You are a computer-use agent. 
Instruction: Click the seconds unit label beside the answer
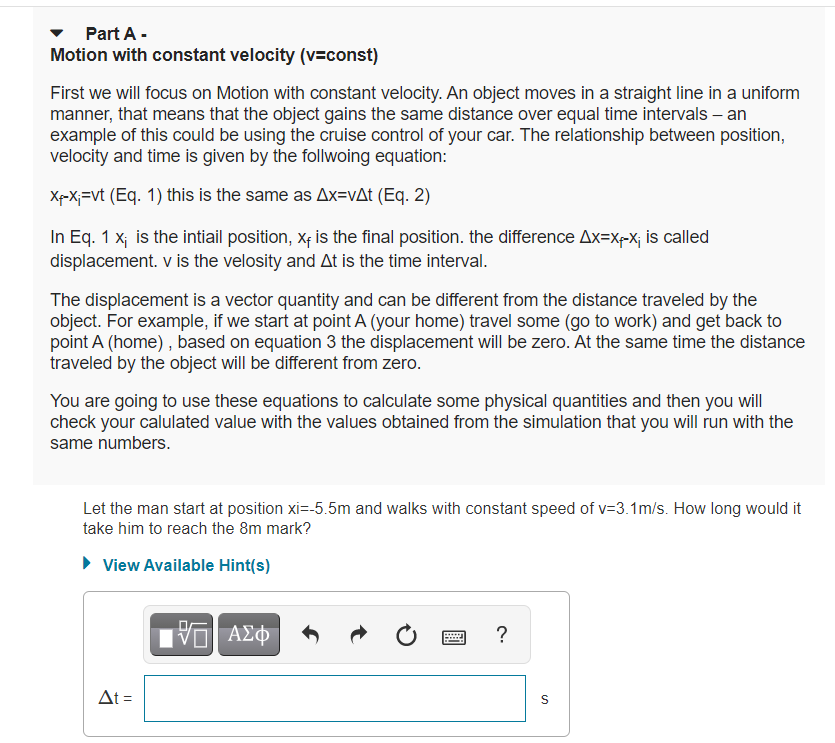pos(543,698)
